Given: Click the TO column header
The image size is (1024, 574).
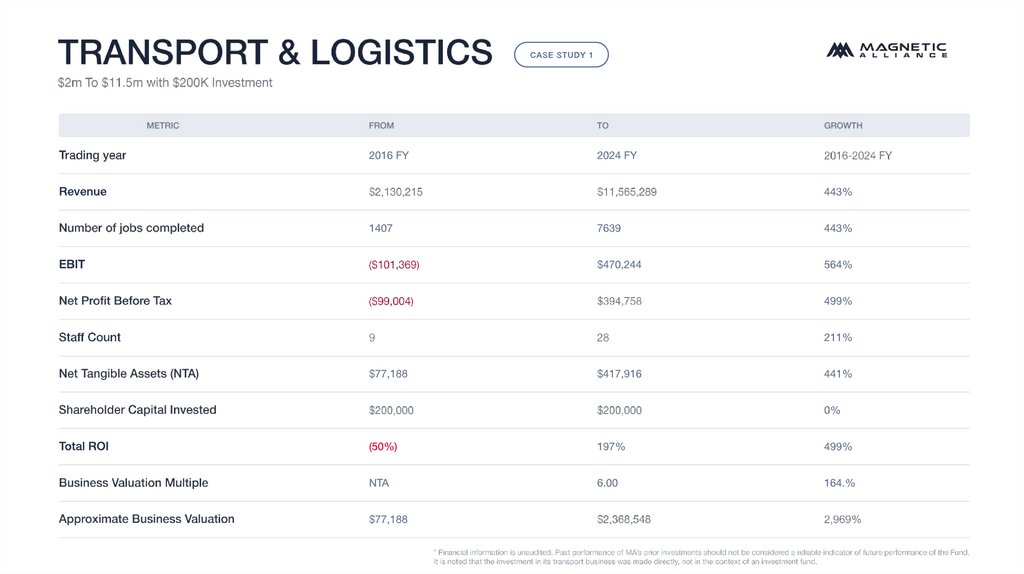Looking at the screenshot, I should (603, 126).
